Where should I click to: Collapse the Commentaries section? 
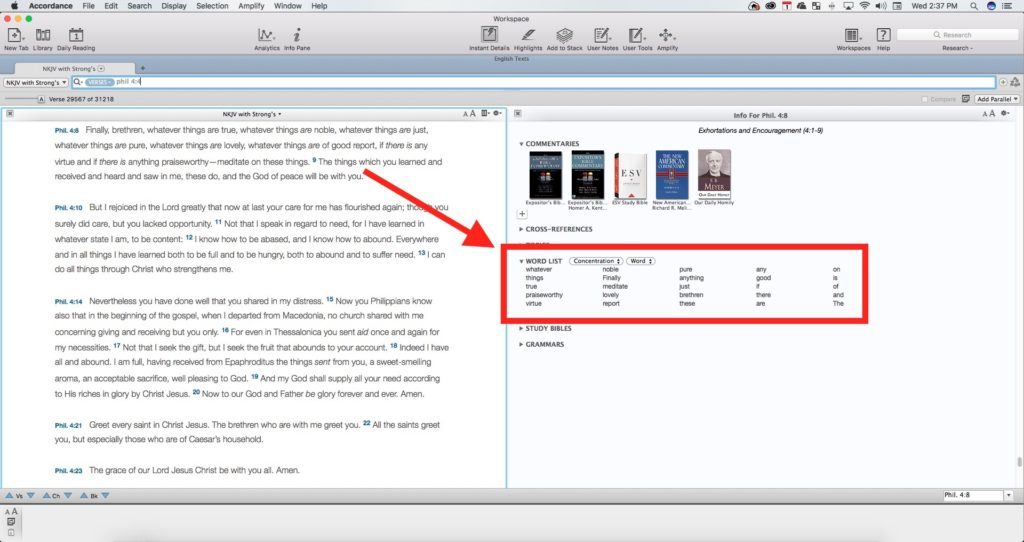(x=521, y=144)
